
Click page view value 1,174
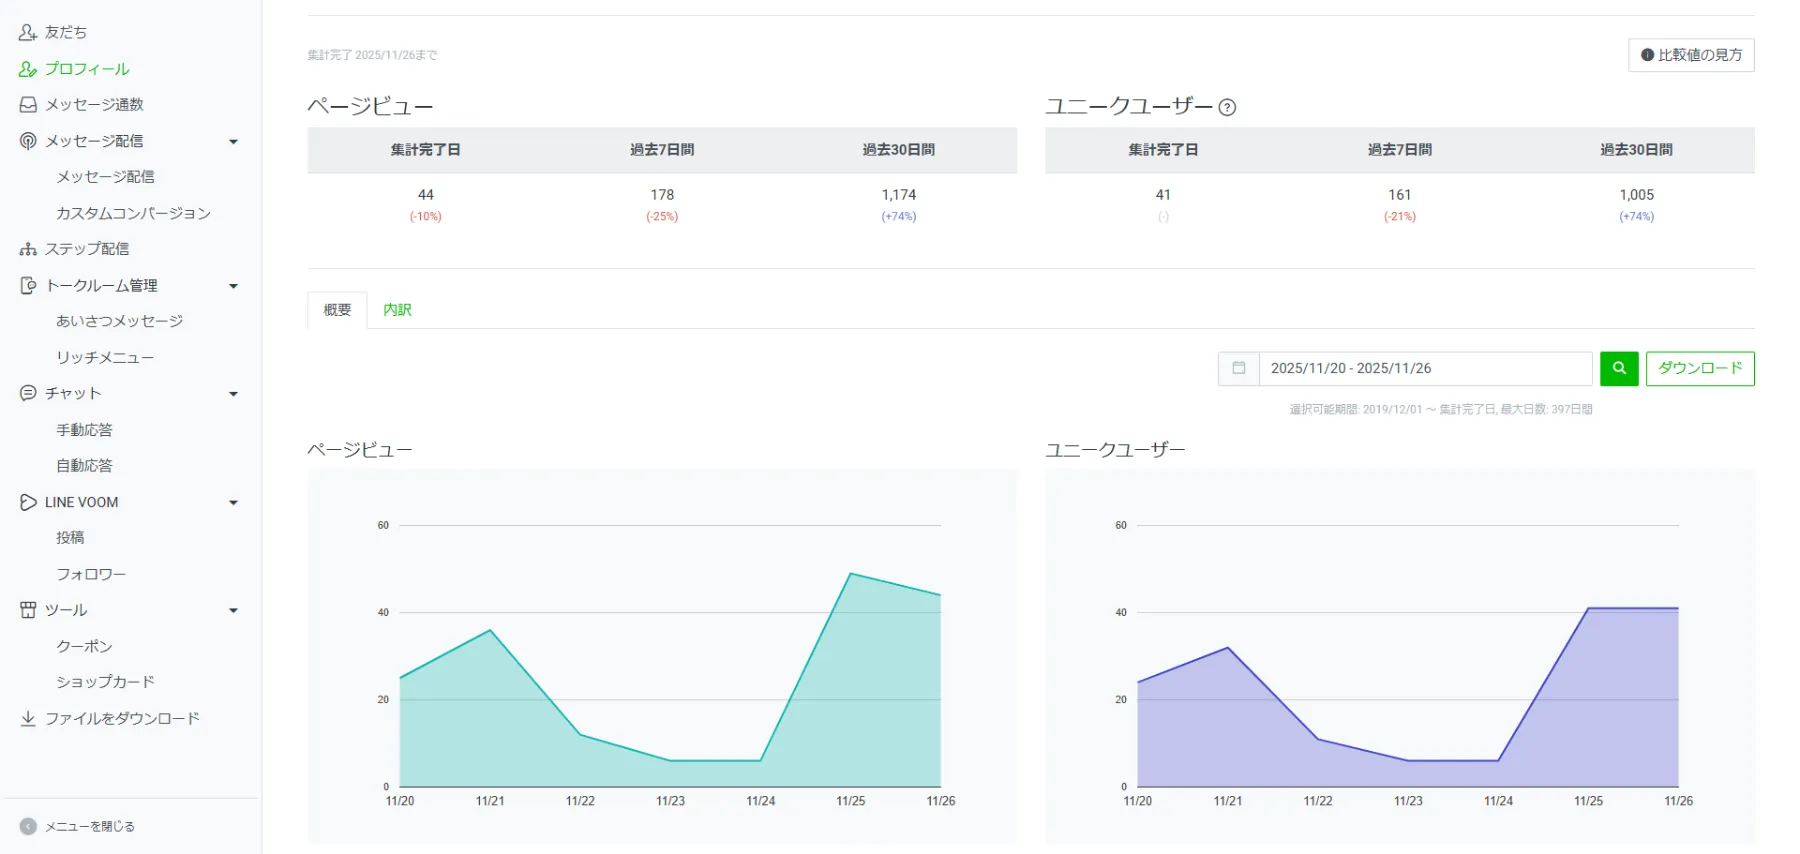[899, 195]
